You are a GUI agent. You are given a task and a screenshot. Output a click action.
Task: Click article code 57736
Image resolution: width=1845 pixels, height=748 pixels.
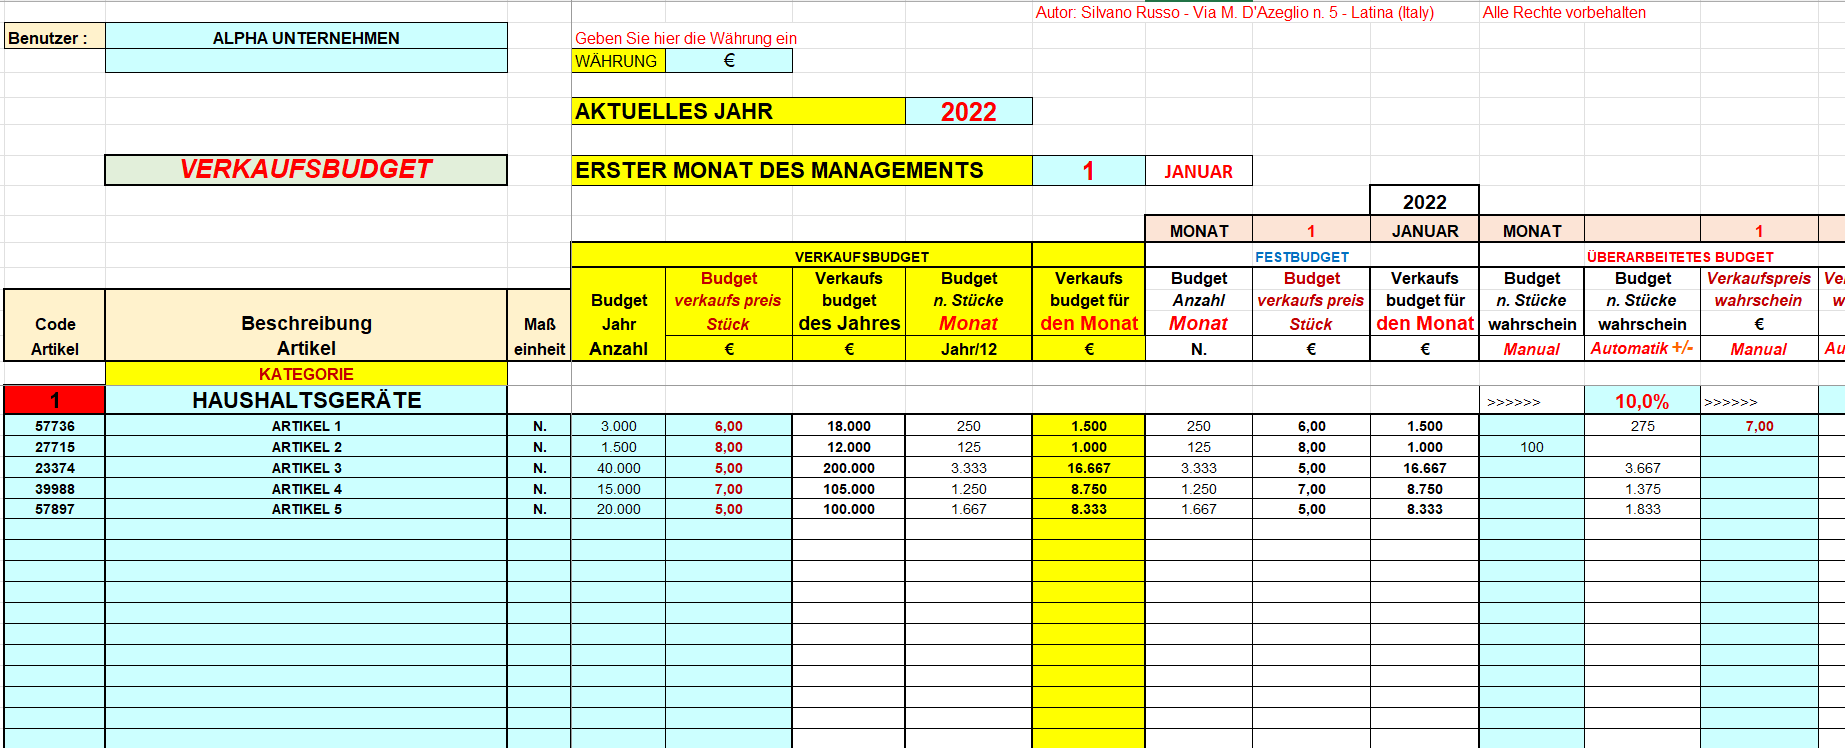[x=55, y=426]
